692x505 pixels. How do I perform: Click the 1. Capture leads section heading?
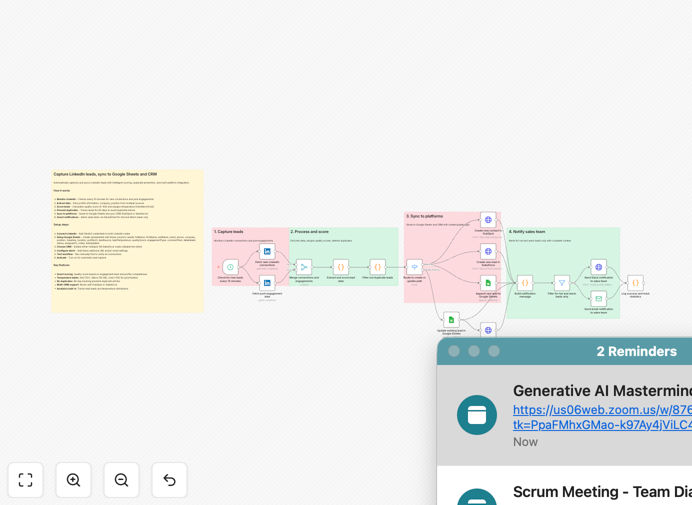pos(229,232)
